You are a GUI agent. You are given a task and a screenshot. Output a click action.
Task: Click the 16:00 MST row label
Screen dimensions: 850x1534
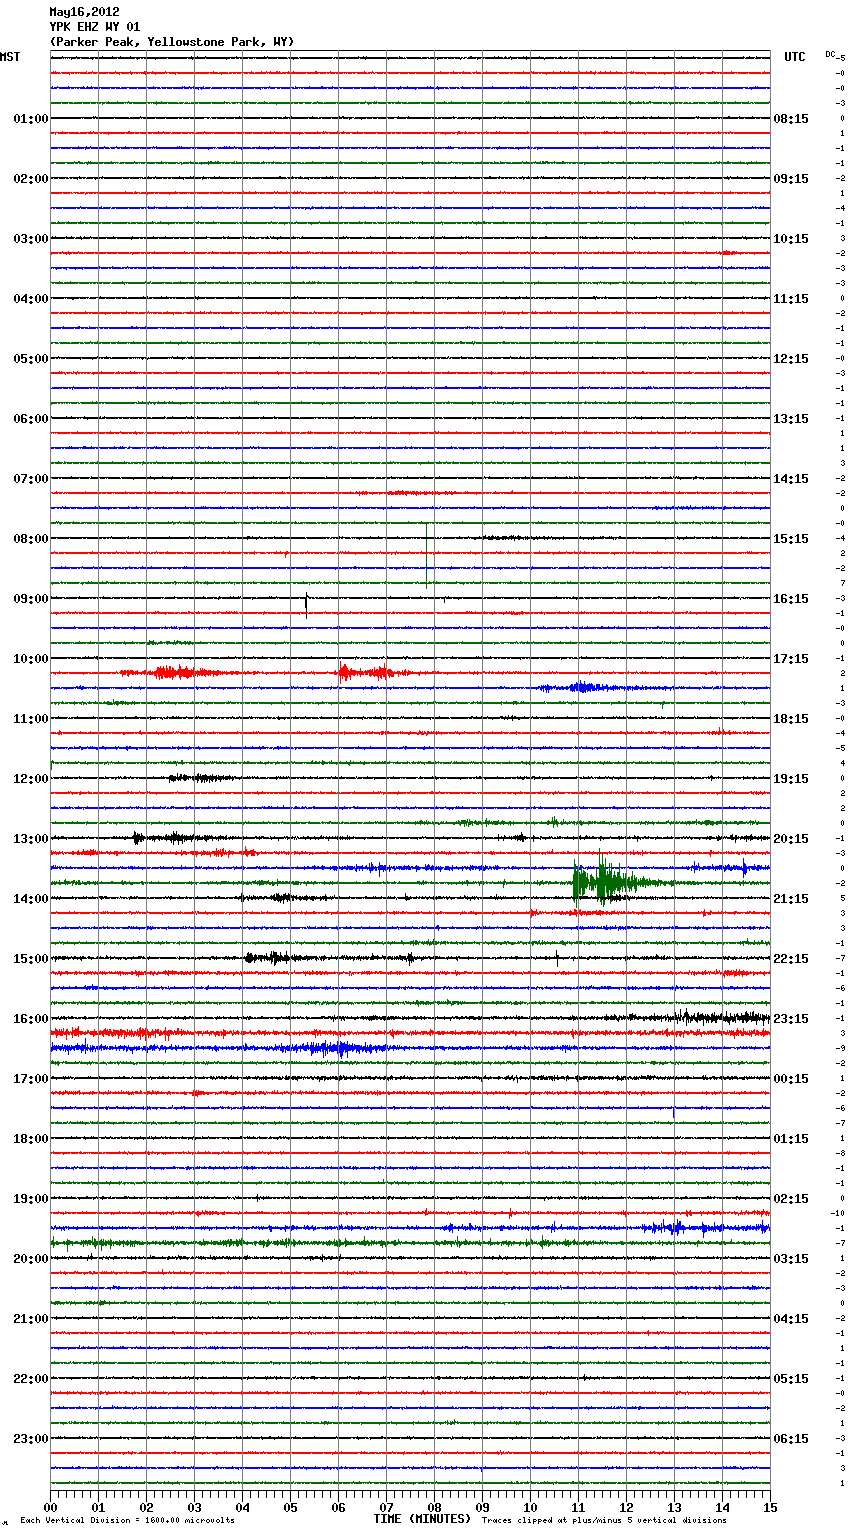(x=30, y=1019)
